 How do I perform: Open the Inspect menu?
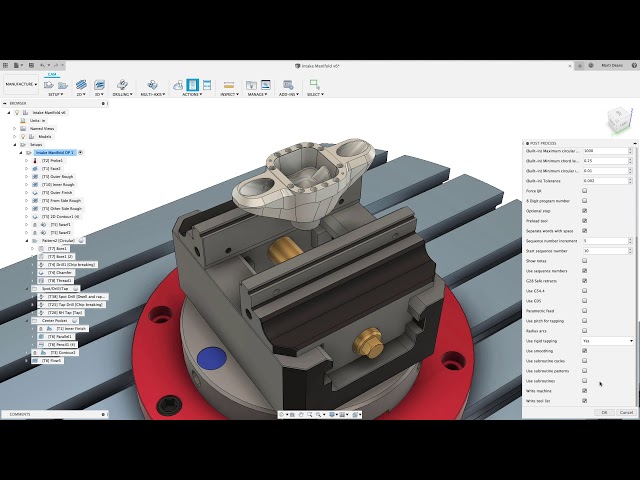[229, 94]
